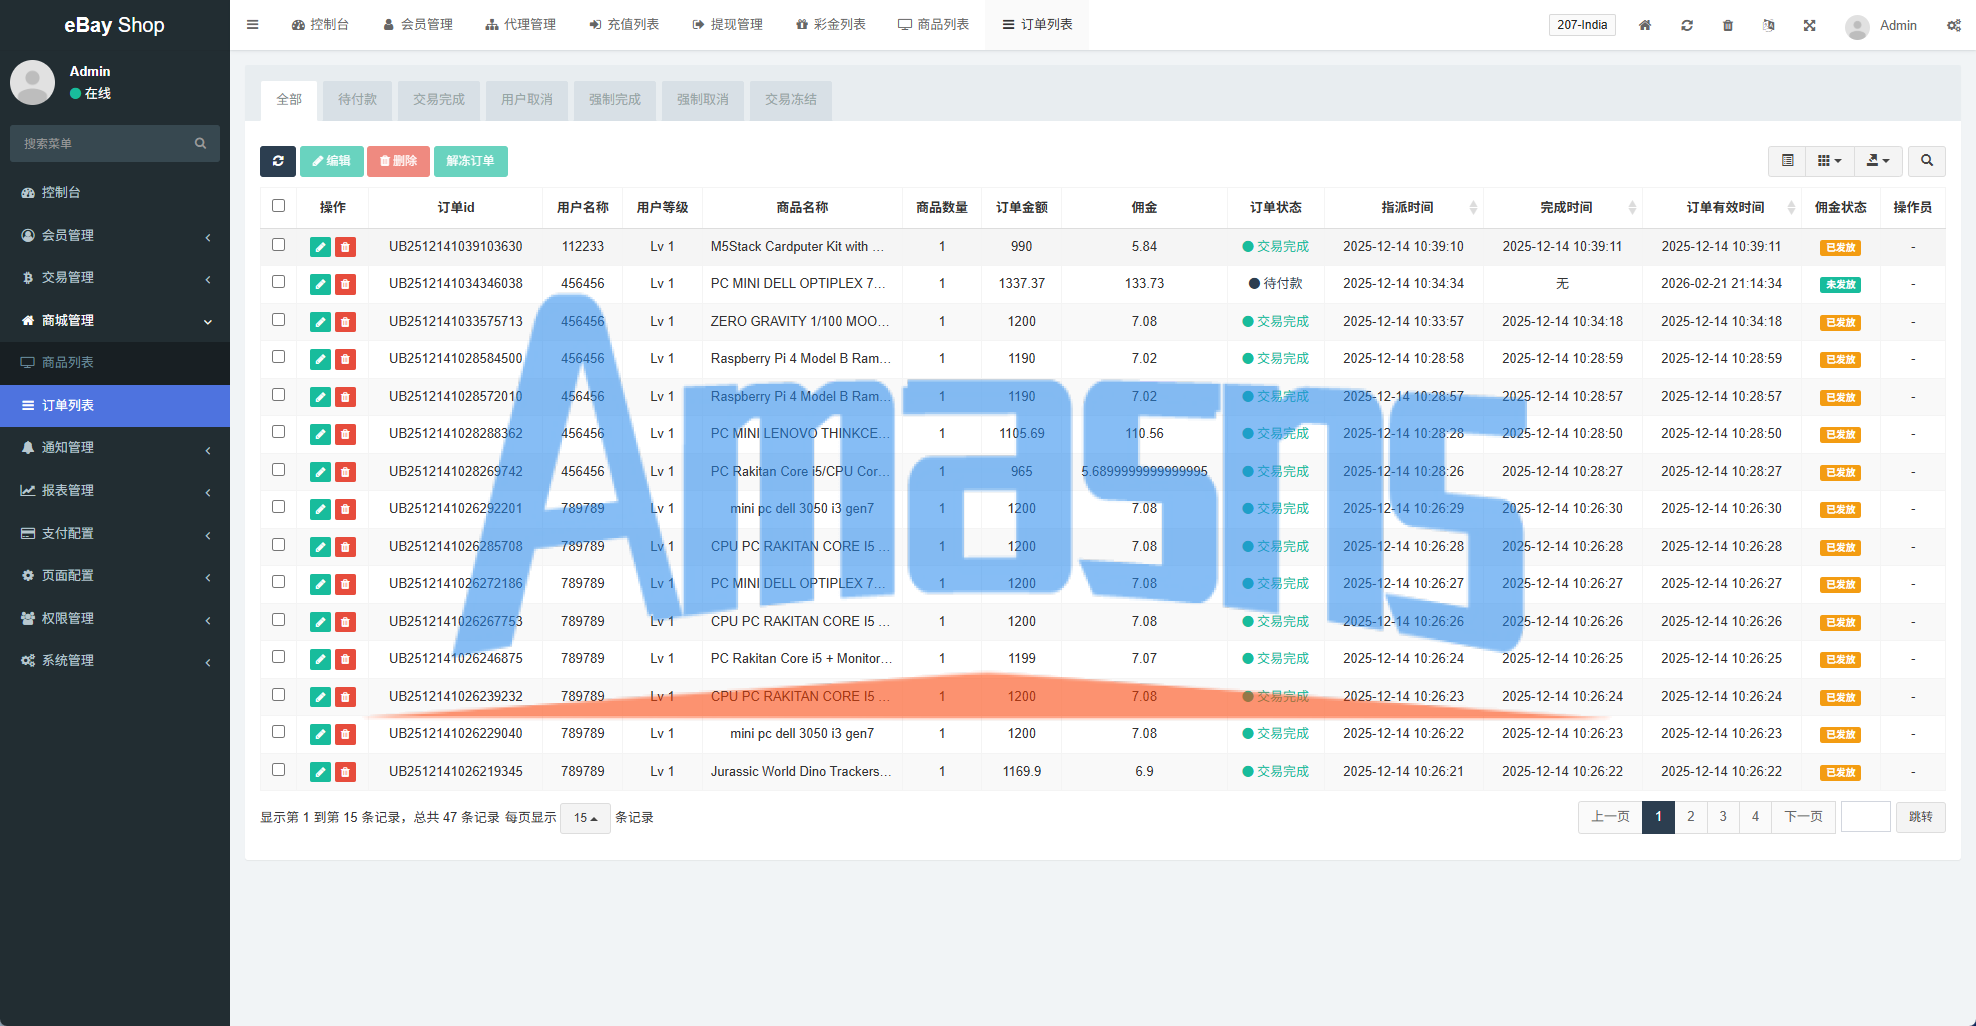The width and height of the screenshot is (1976, 1026).
Task: Click the 解冻订单 button
Action: (471, 161)
